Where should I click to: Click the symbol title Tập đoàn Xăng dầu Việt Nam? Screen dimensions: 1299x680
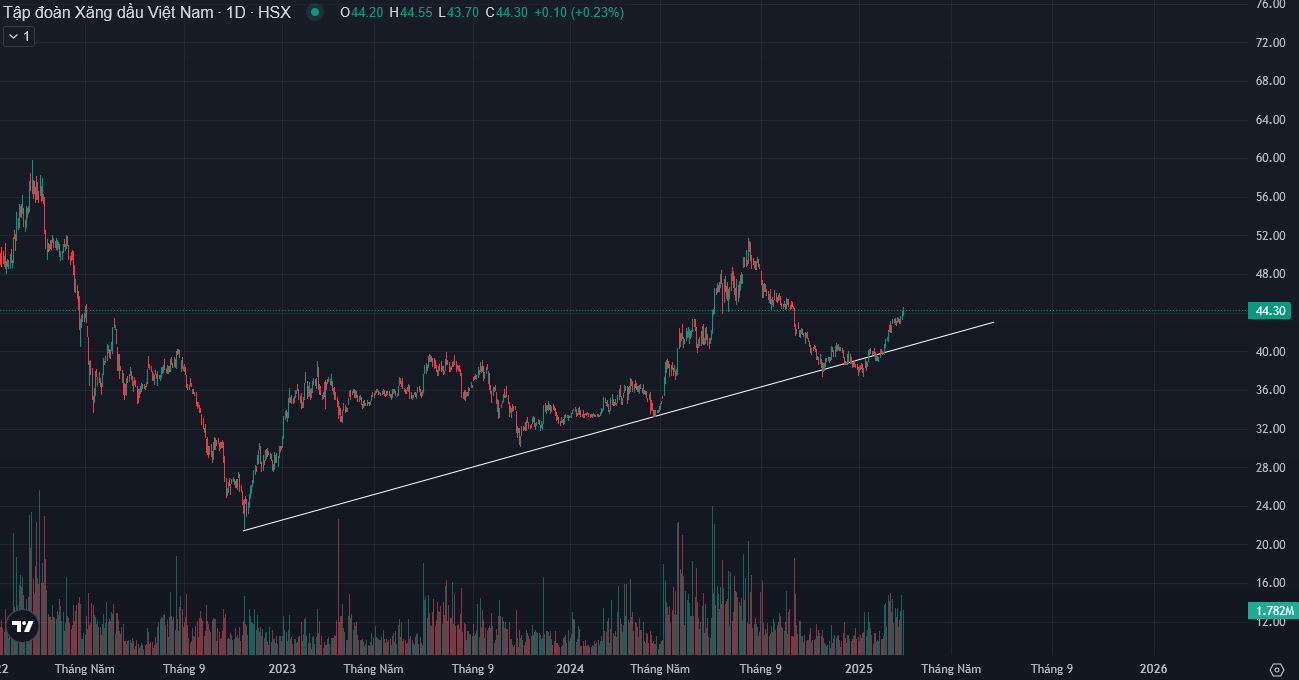coord(106,13)
